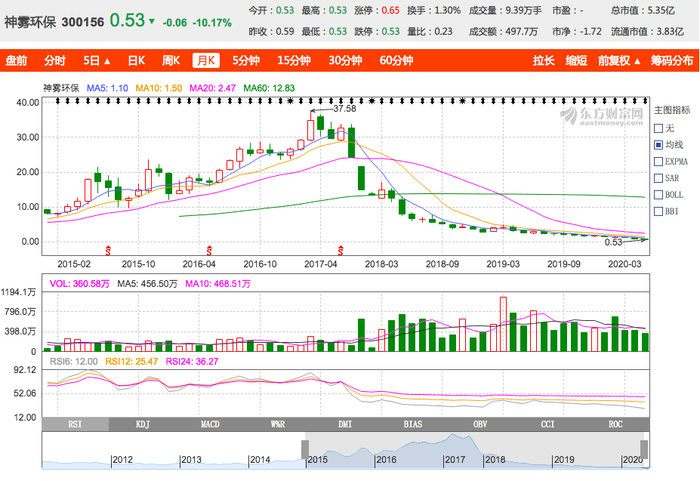Click red S marker near 2017-04

(340, 250)
